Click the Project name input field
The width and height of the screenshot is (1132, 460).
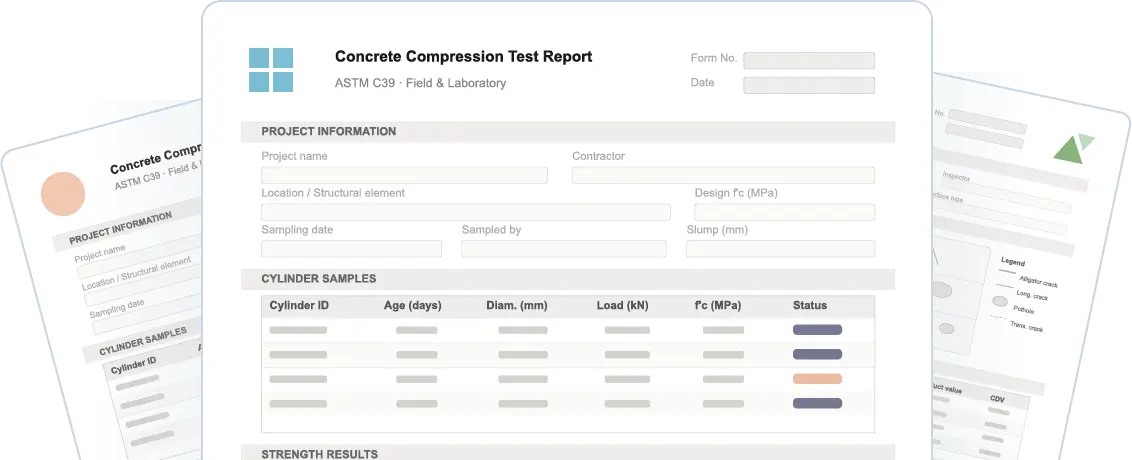[404, 175]
